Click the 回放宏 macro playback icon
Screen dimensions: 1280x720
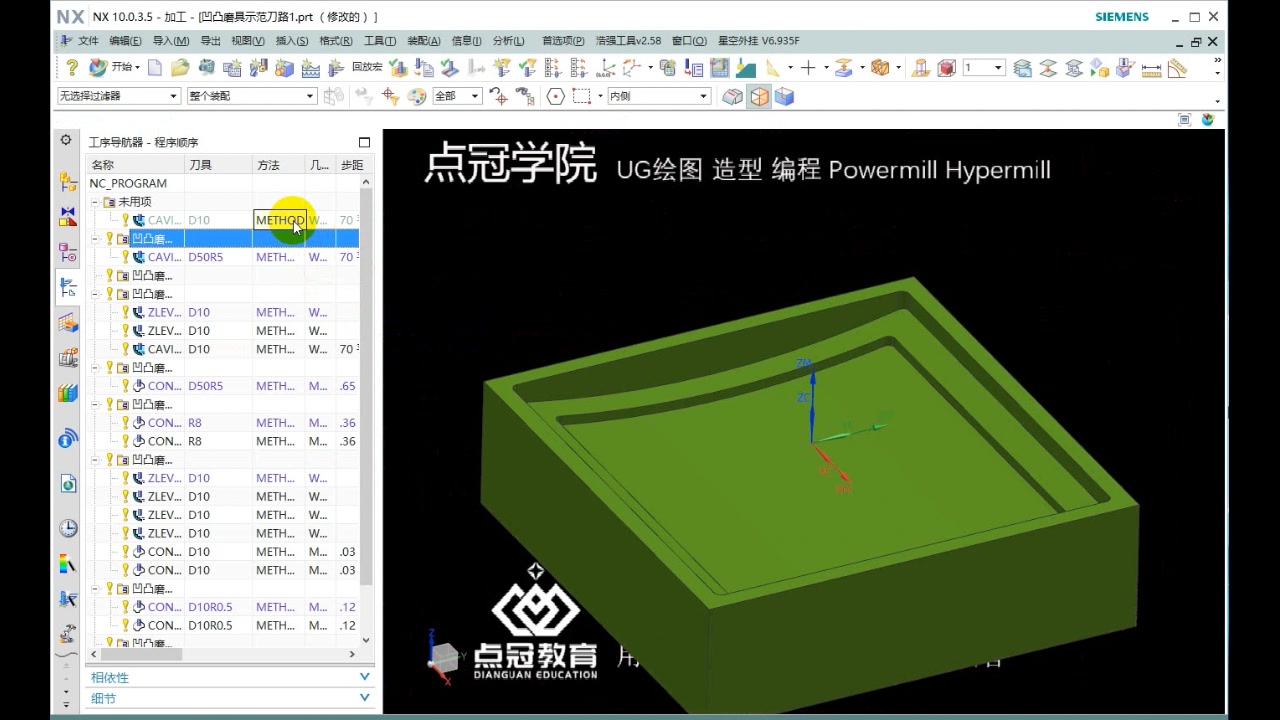[x=366, y=68]
